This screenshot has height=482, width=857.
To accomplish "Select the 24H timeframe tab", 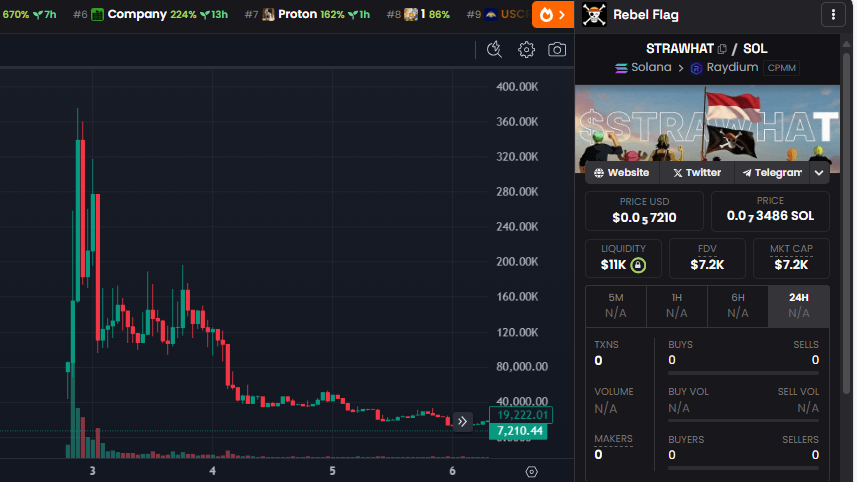I will pyautogui.click(x=799, y=305).
